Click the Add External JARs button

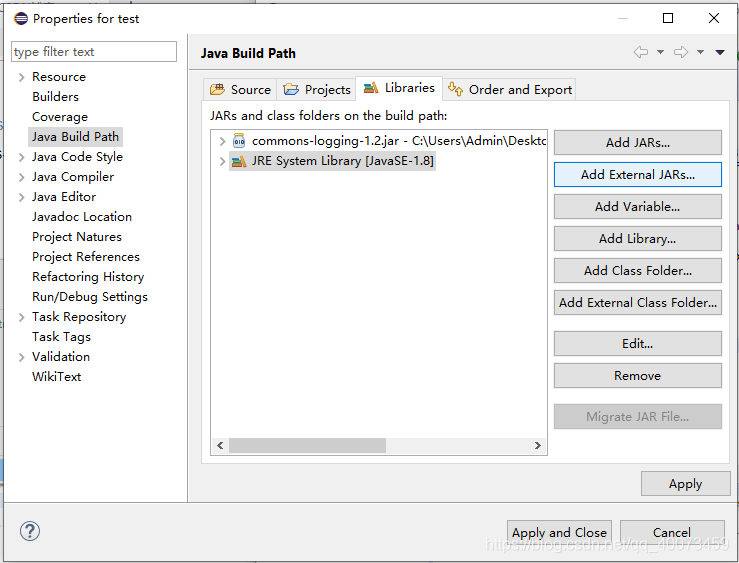pos(637,174)
